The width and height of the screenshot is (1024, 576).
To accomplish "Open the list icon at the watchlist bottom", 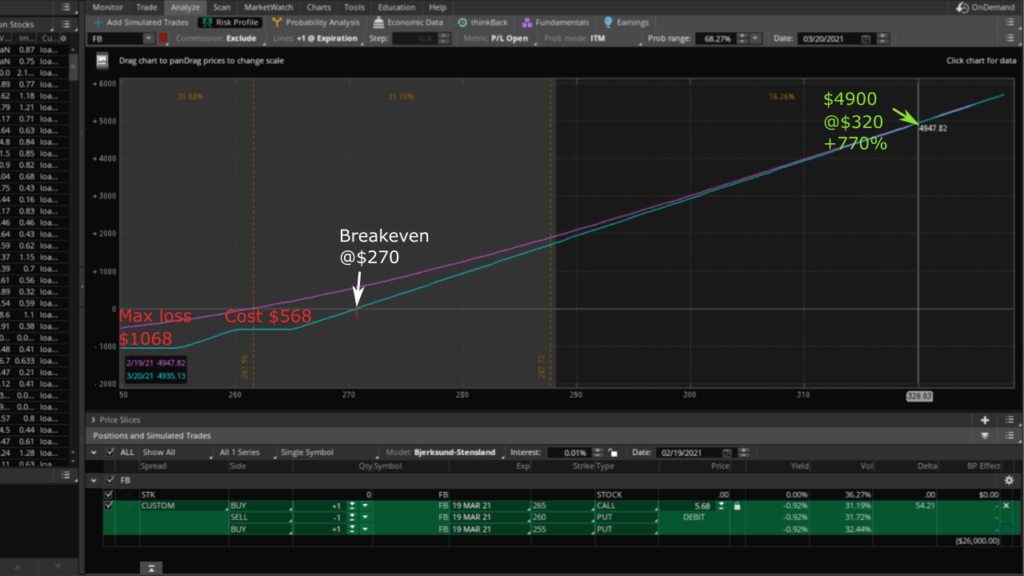I will point(65,475).
